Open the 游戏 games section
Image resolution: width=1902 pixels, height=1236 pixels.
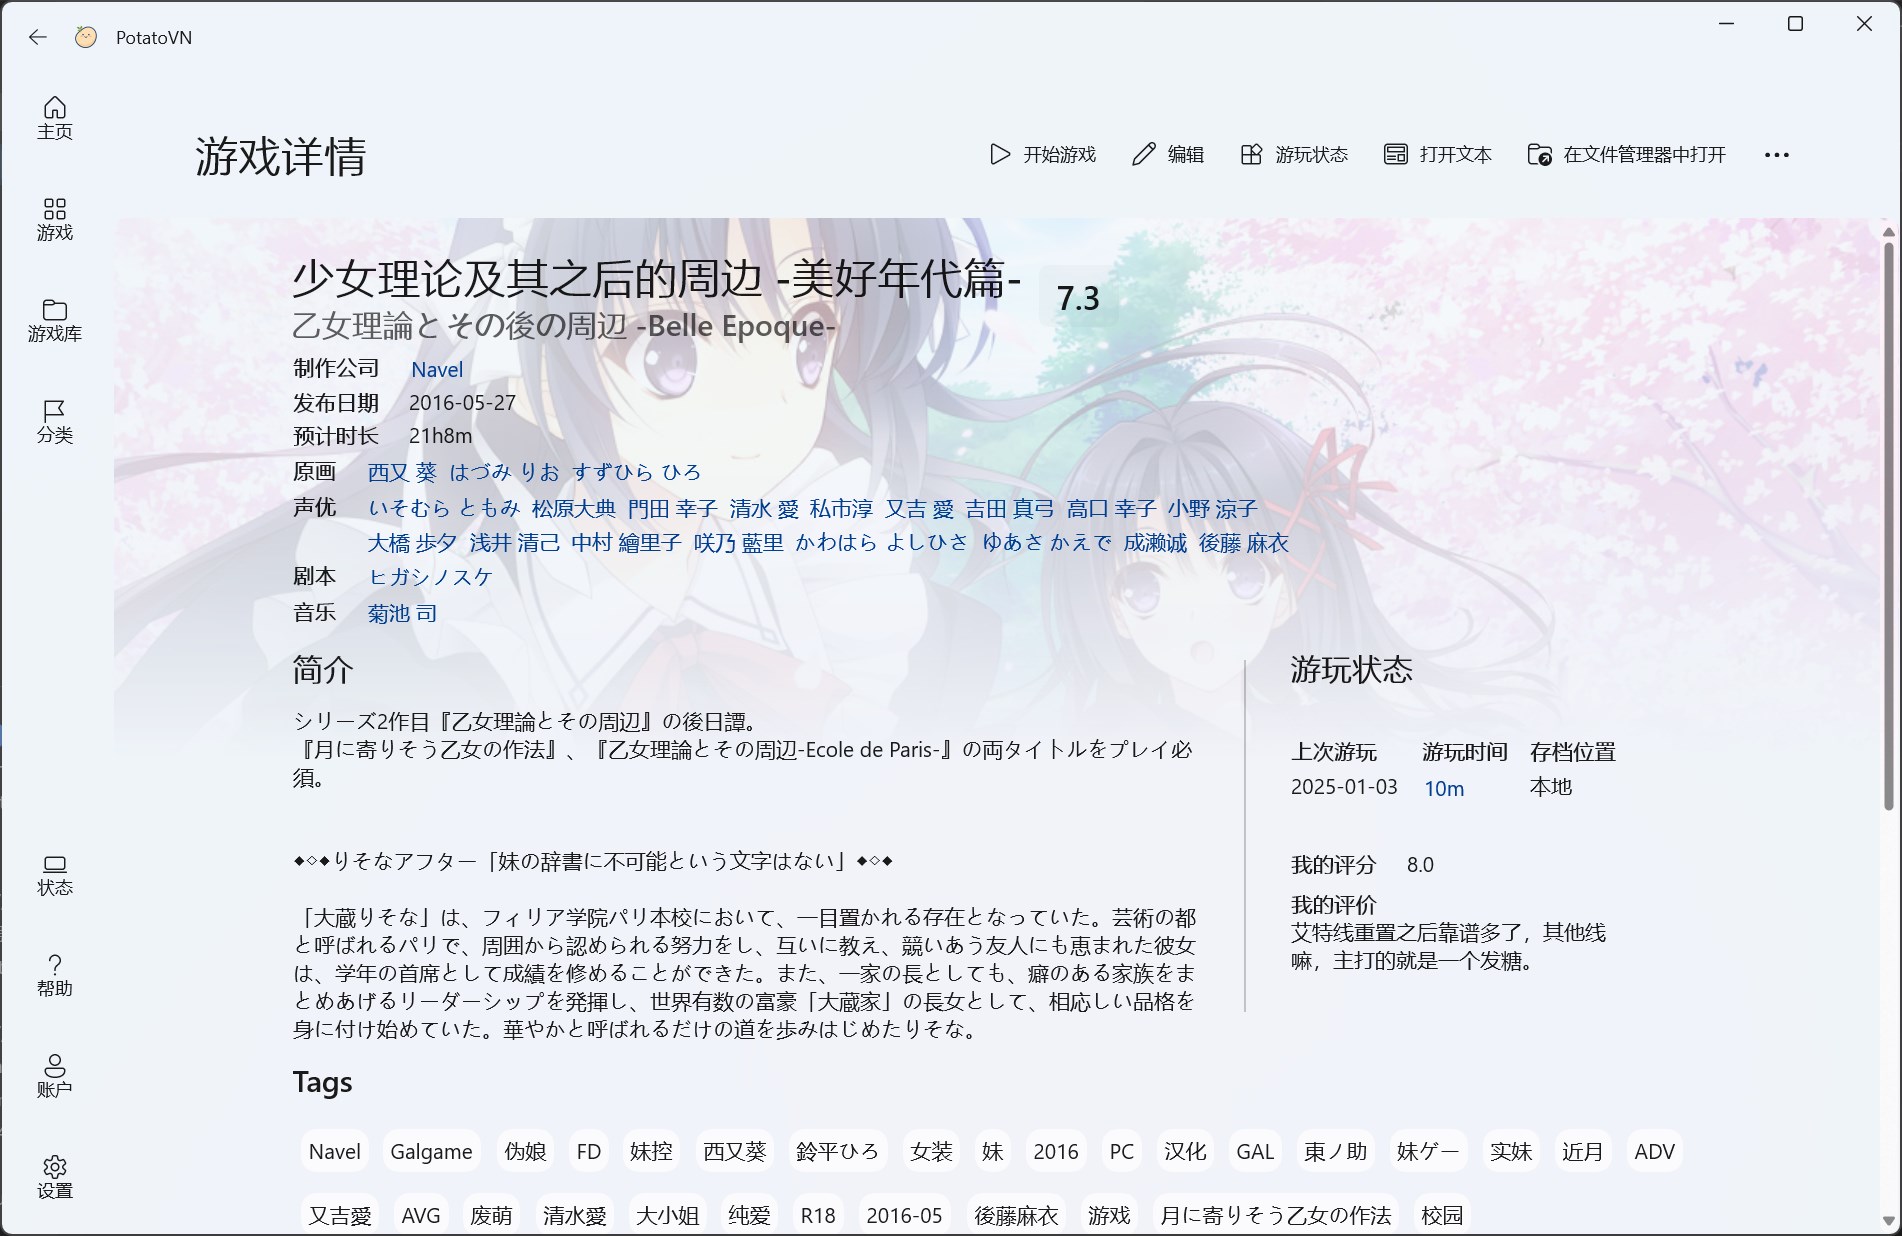coord(55,219)
